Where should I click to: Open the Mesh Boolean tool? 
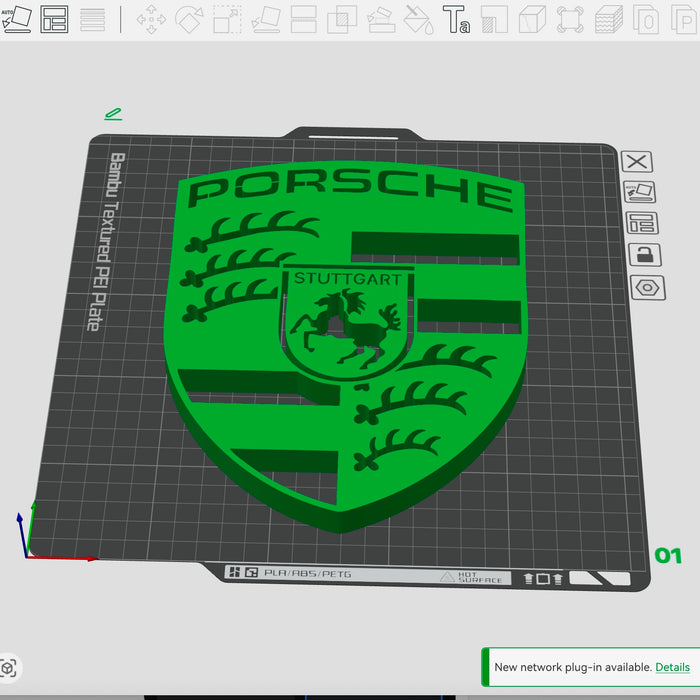coord(342,19)
